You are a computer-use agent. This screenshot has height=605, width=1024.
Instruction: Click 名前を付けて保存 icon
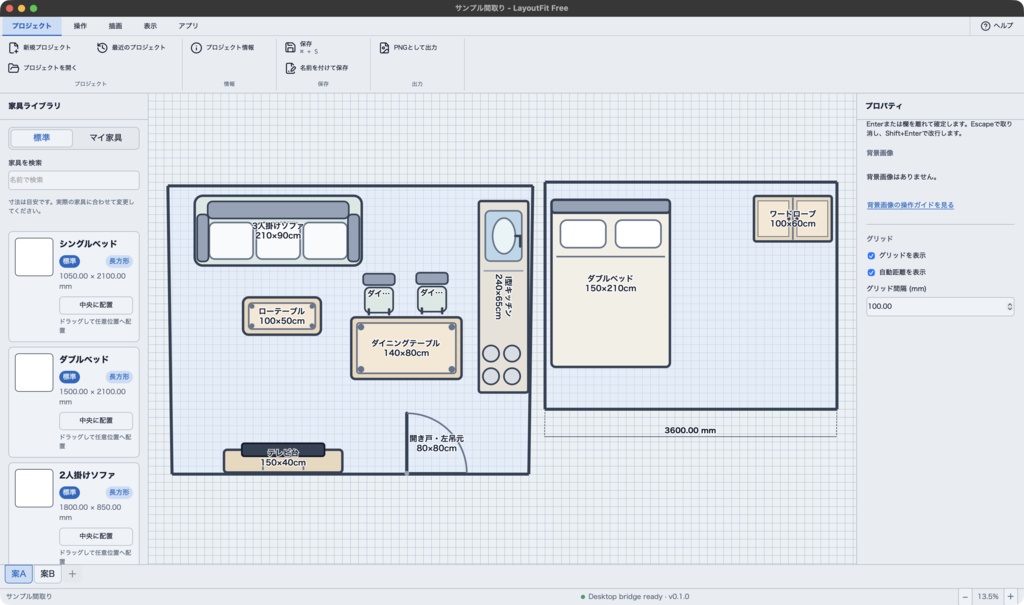[291, 68]
